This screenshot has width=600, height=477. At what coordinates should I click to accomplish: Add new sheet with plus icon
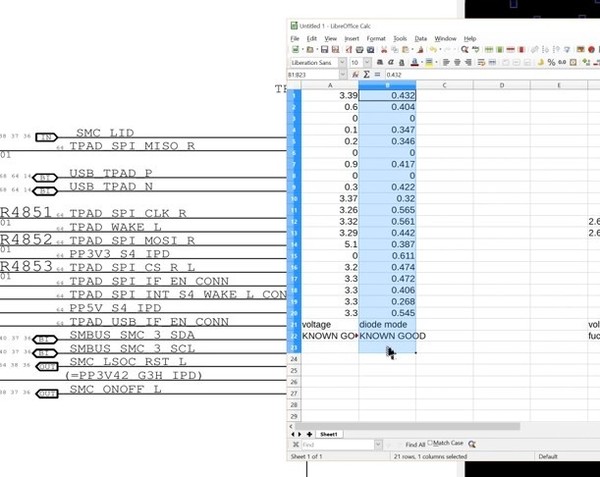[x=310, y=434]
